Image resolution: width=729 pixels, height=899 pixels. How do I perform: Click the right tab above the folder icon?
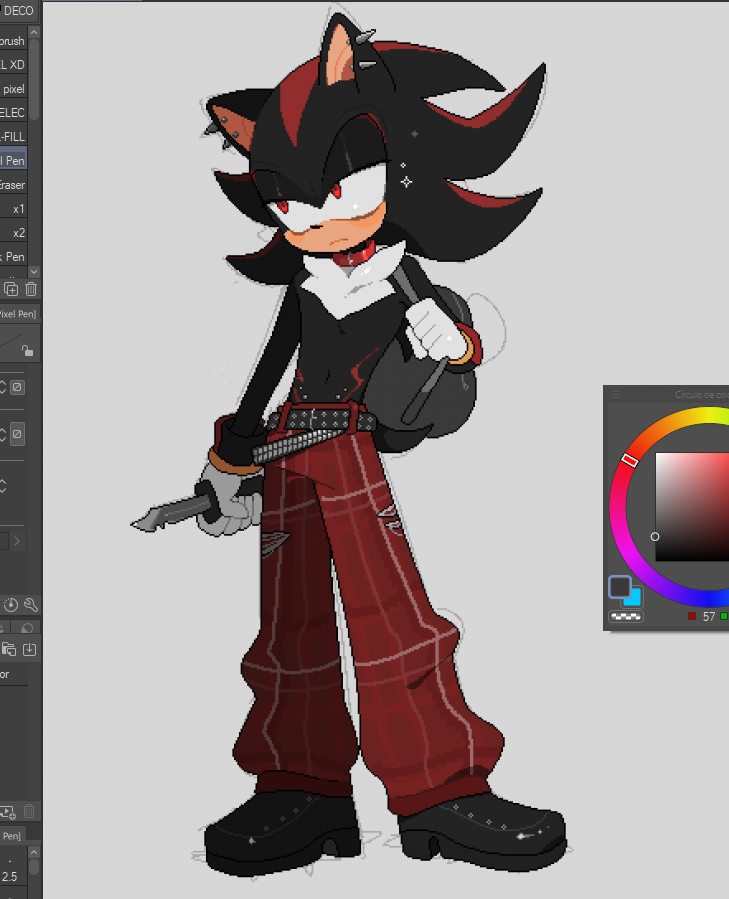(x=26, y=628)
